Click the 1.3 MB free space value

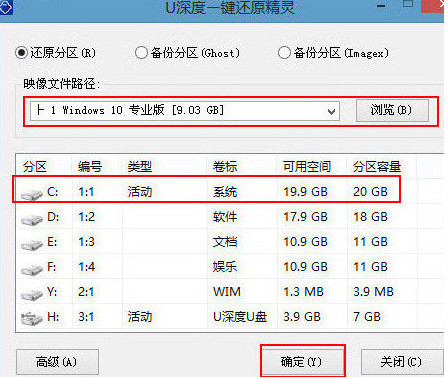point(303,292)
